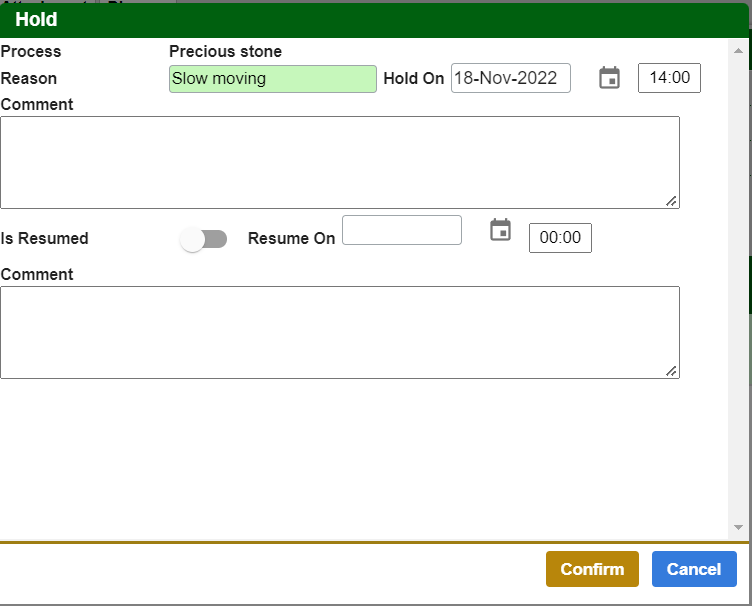Toggle the Is Resumed switch
752x606 pixels.
click(204, 239)
